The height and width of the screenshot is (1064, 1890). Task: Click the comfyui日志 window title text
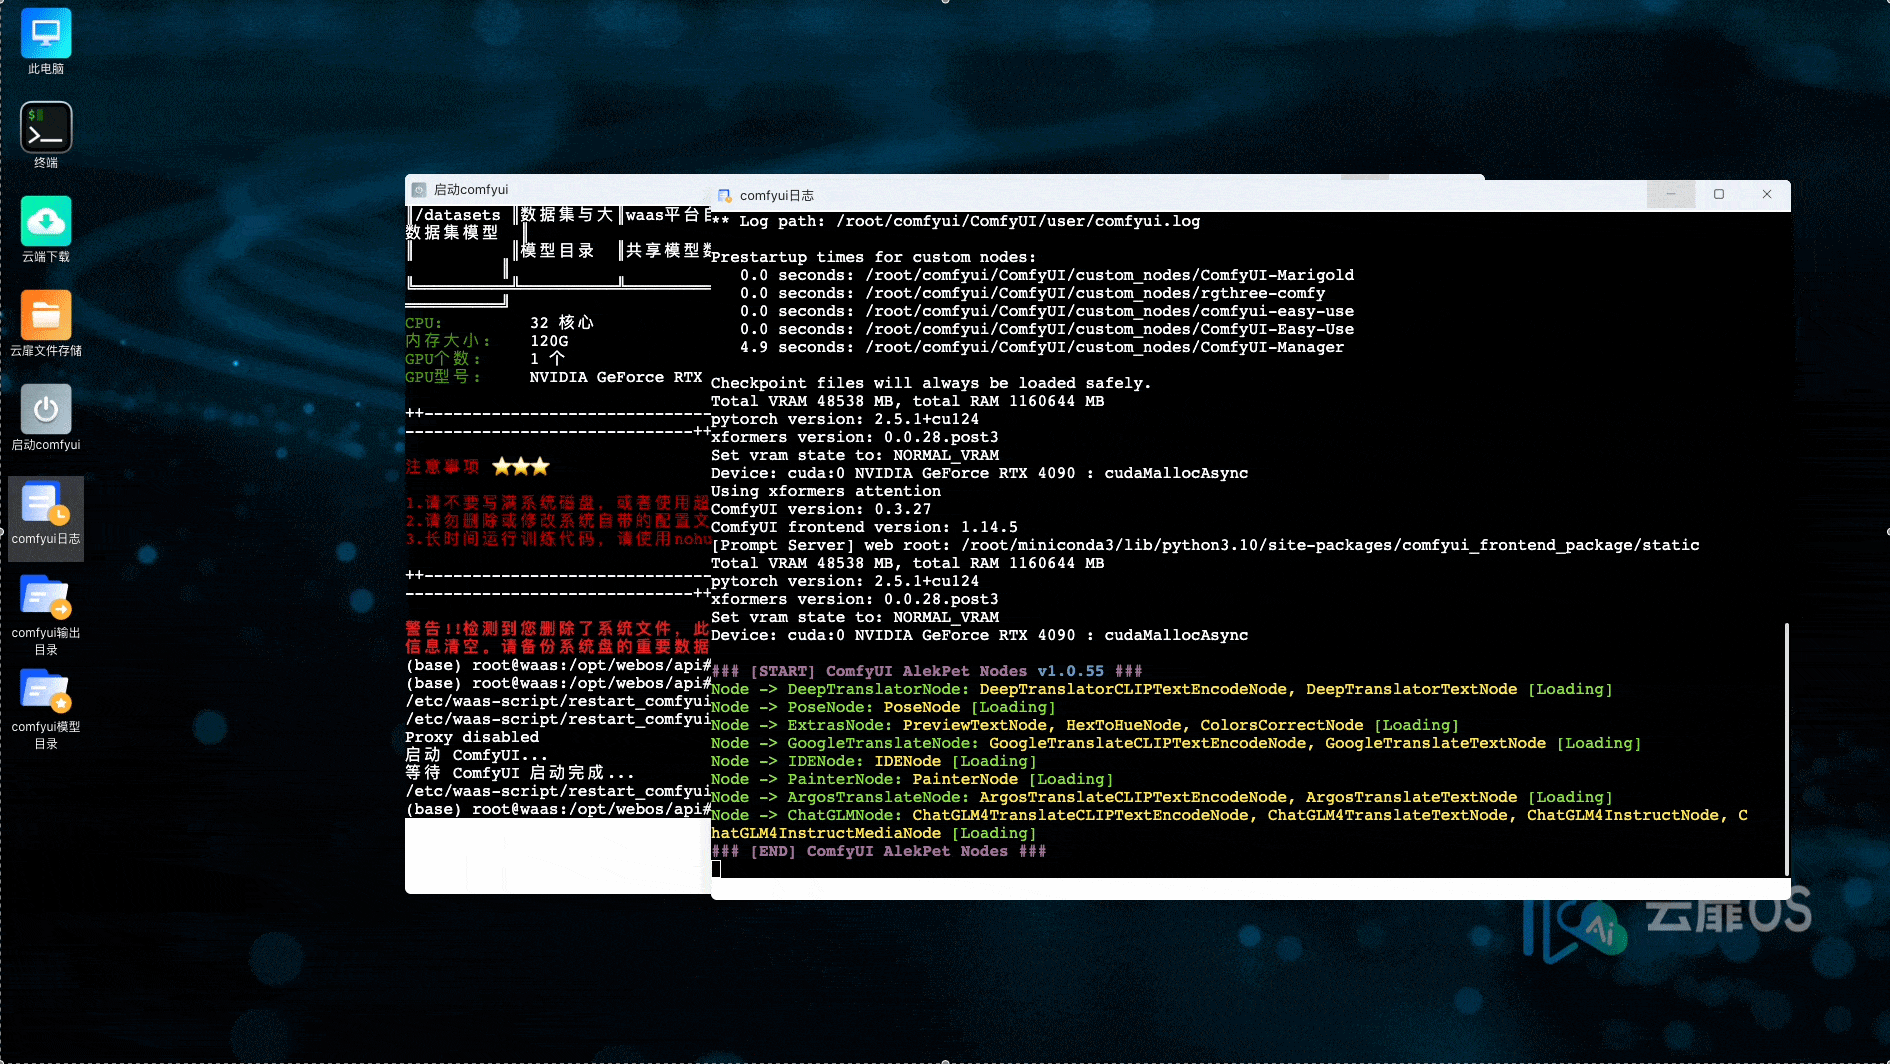click(777, 196)
